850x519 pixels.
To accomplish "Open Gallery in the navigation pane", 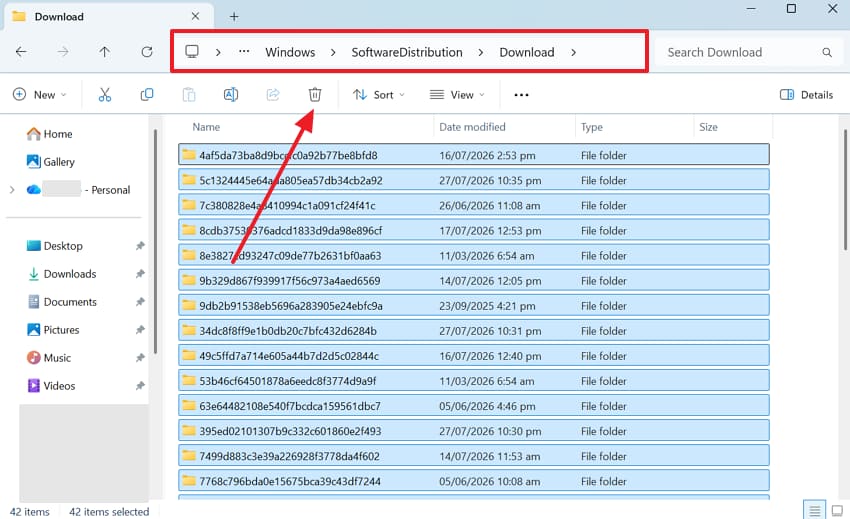I will pos(50,162).
